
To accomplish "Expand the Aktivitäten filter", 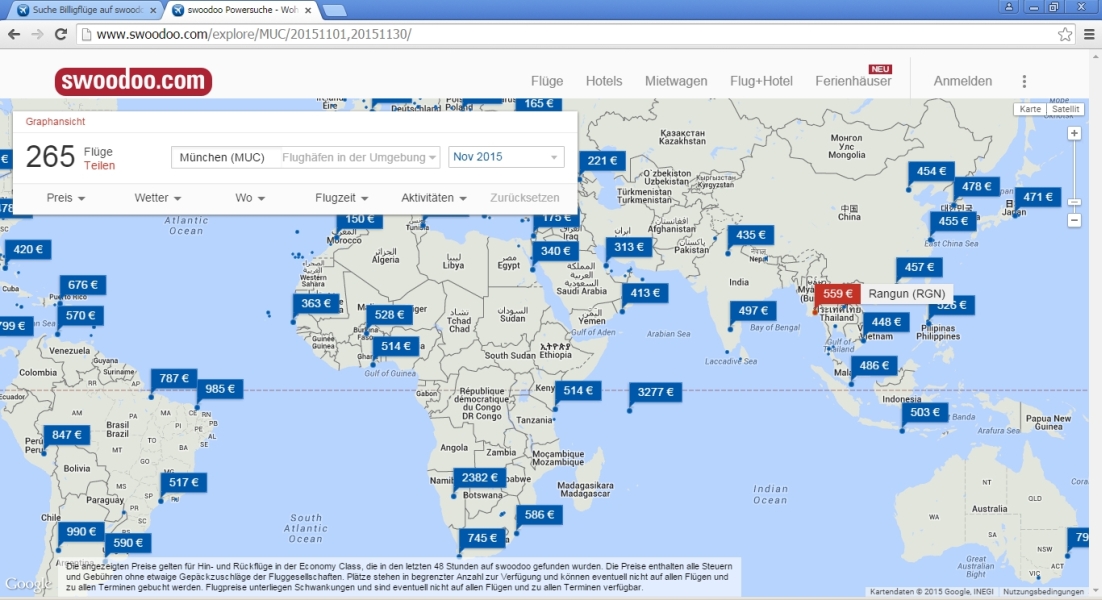I will (x=434, y=198).
